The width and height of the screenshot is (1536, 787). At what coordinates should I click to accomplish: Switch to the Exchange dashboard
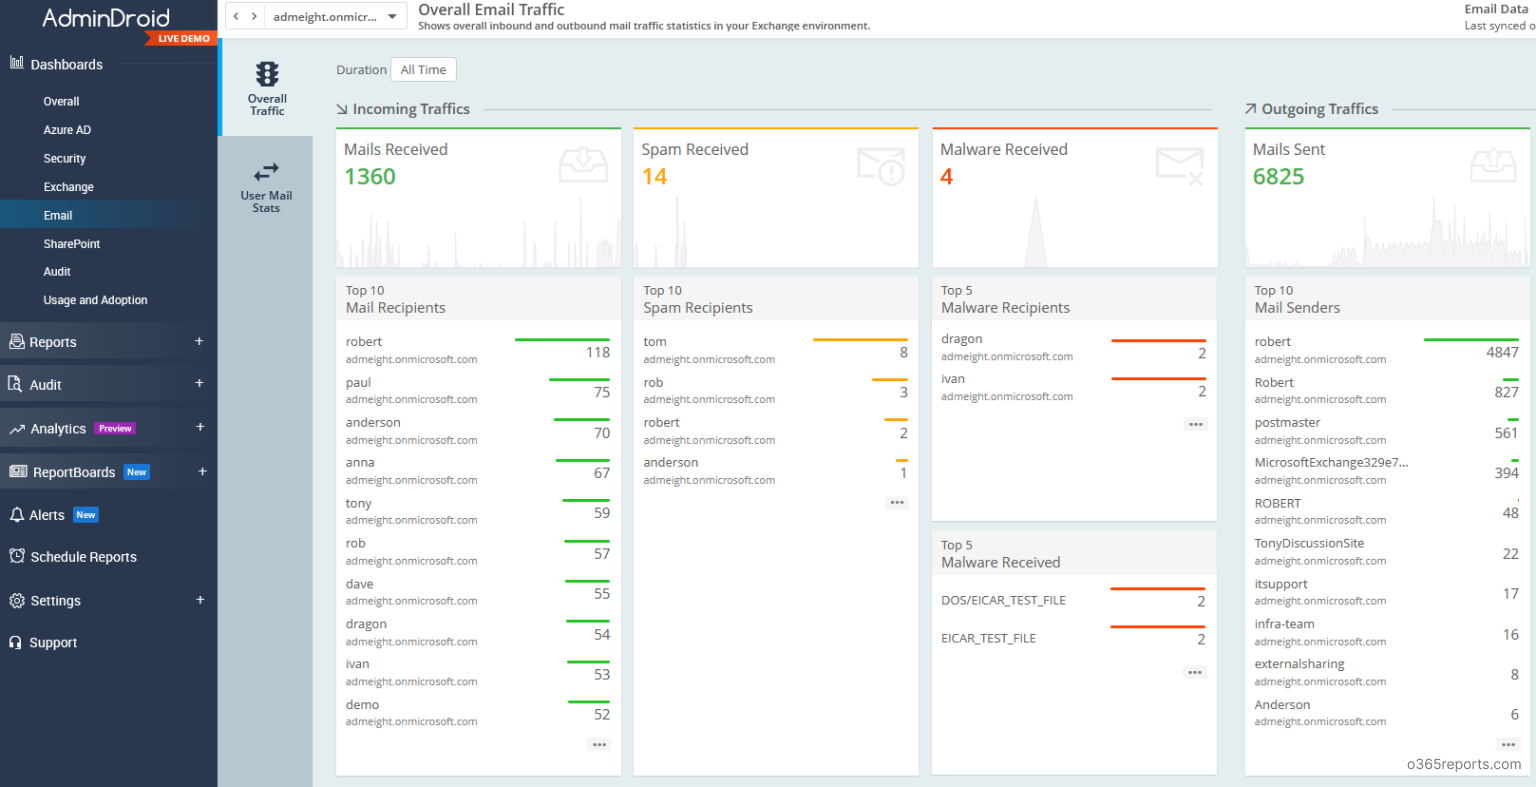(68, 186)
